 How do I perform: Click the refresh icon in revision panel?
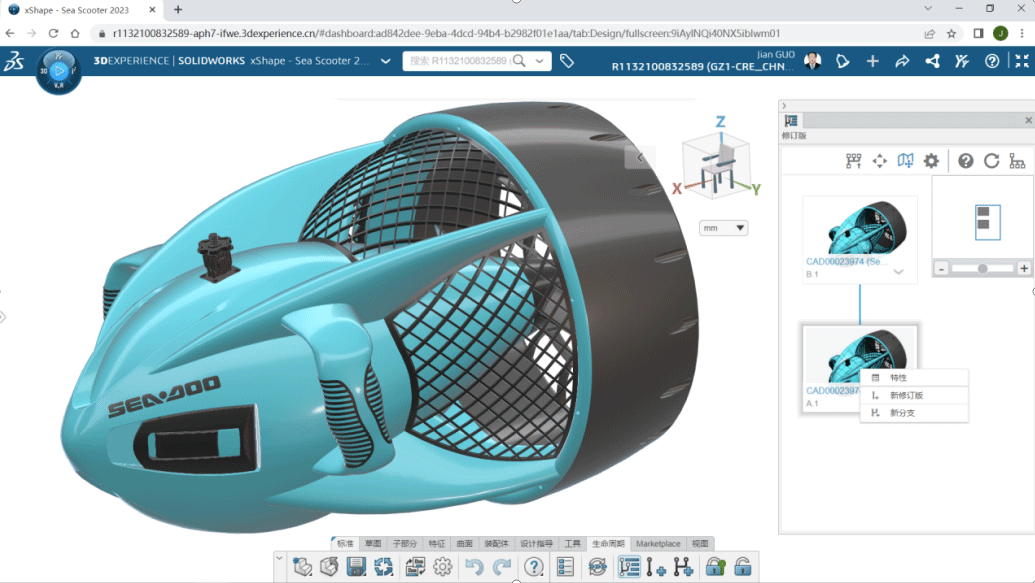pyautogui.click(x=991, y=161)
